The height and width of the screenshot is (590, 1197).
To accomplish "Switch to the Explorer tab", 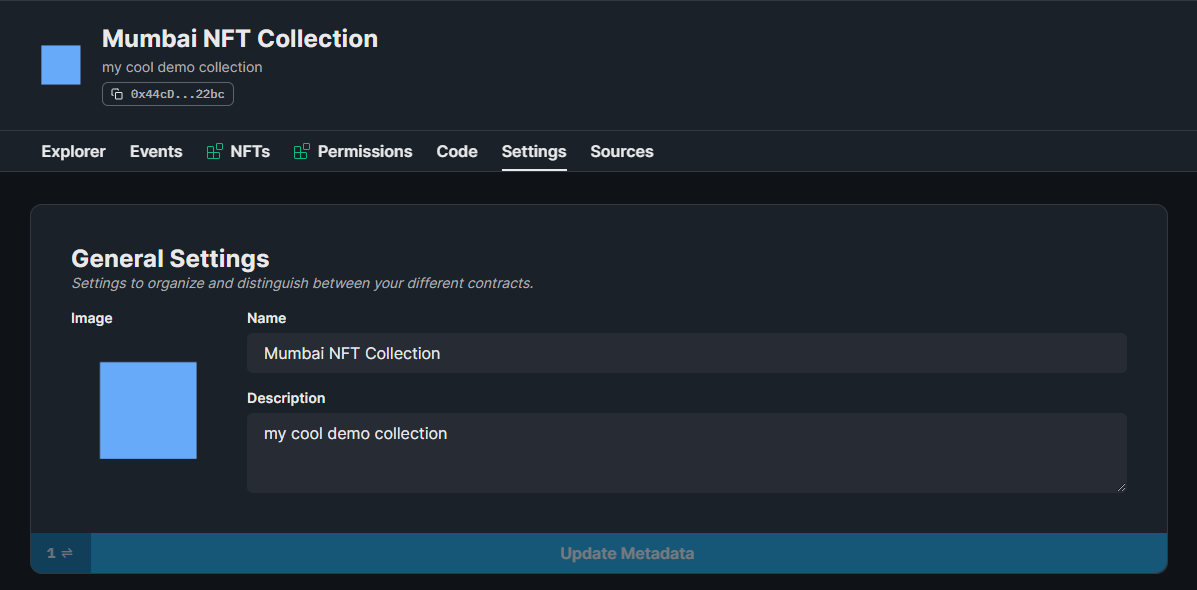I will coord(73,151).
